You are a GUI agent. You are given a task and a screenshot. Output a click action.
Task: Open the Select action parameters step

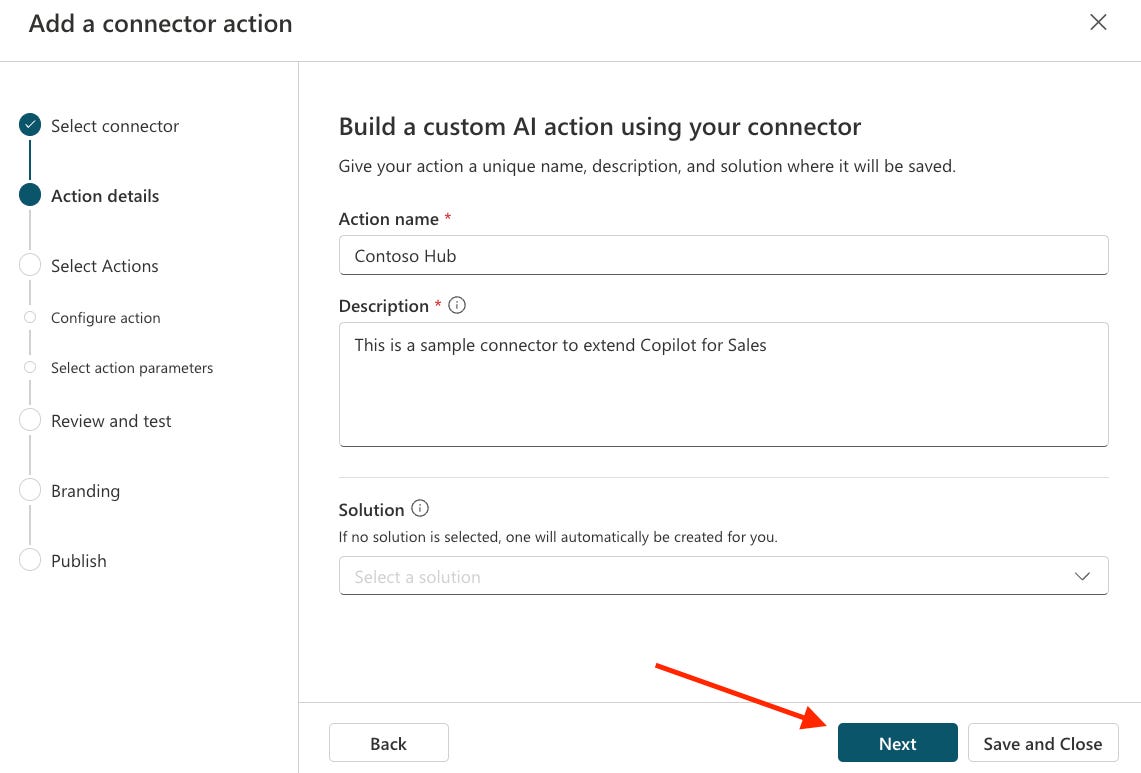click(x=132, y=368)
